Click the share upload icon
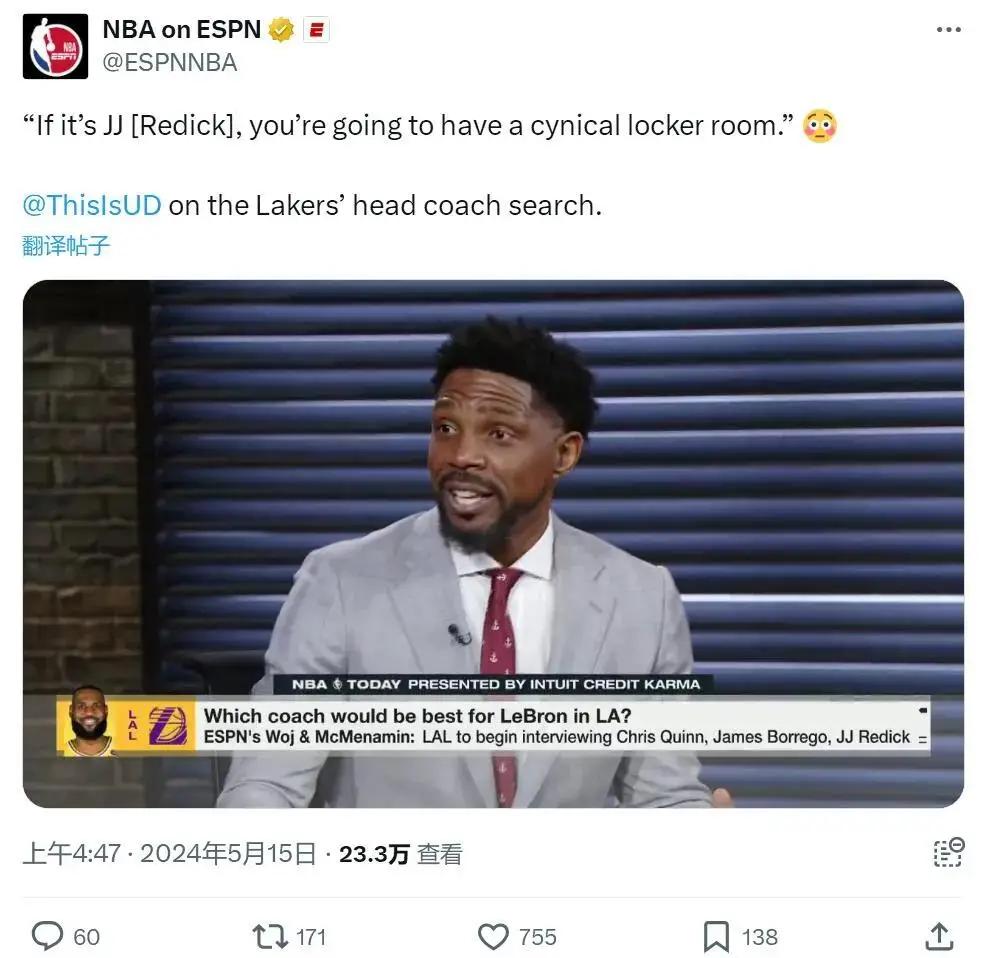The image size is (991, 958). click(x=939, y=936)
